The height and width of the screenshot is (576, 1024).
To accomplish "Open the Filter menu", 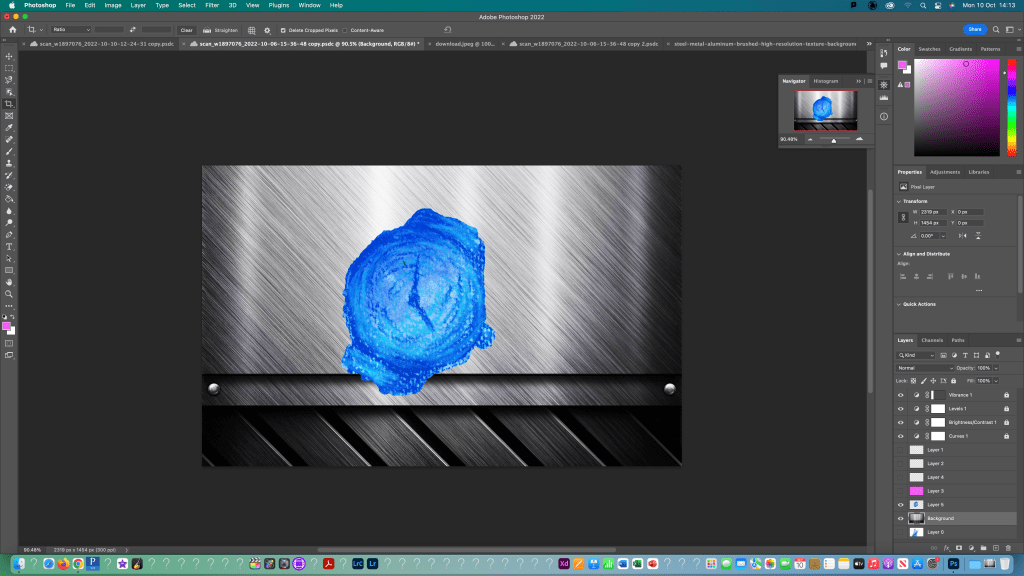I will [210, 5].
